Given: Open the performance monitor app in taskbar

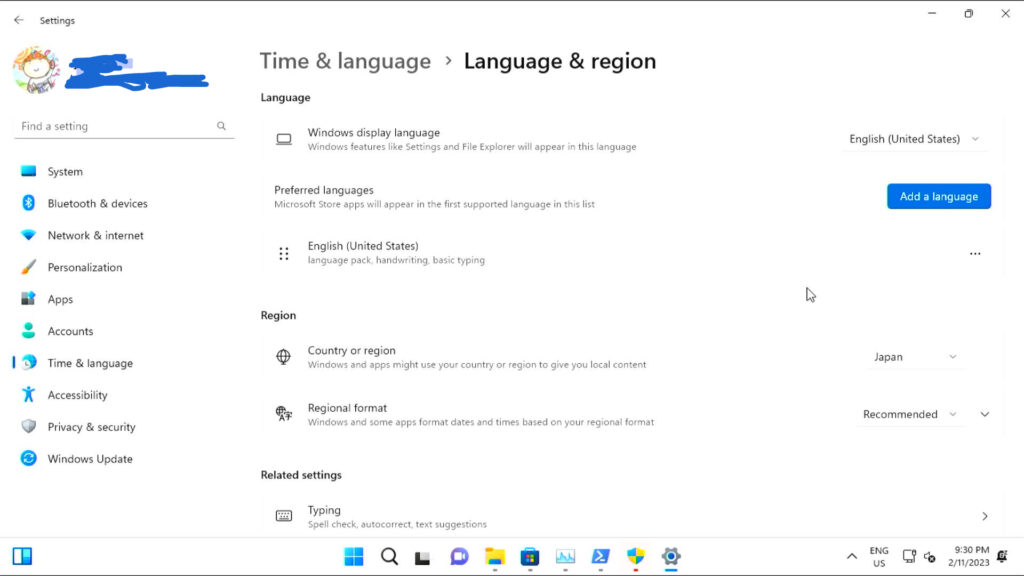Looking at the screenshot, I should 566,556.
